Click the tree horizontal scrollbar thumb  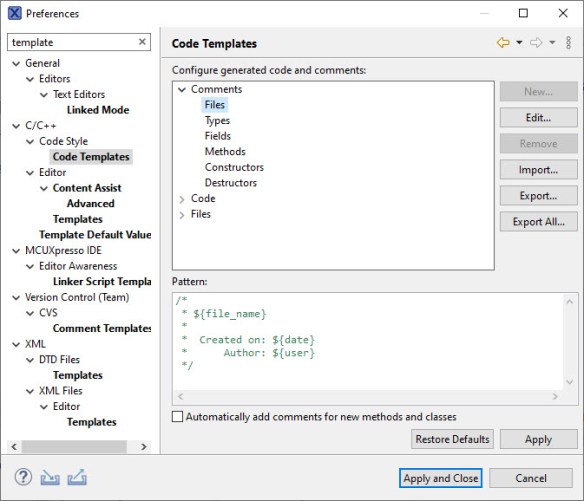[74, 446]
